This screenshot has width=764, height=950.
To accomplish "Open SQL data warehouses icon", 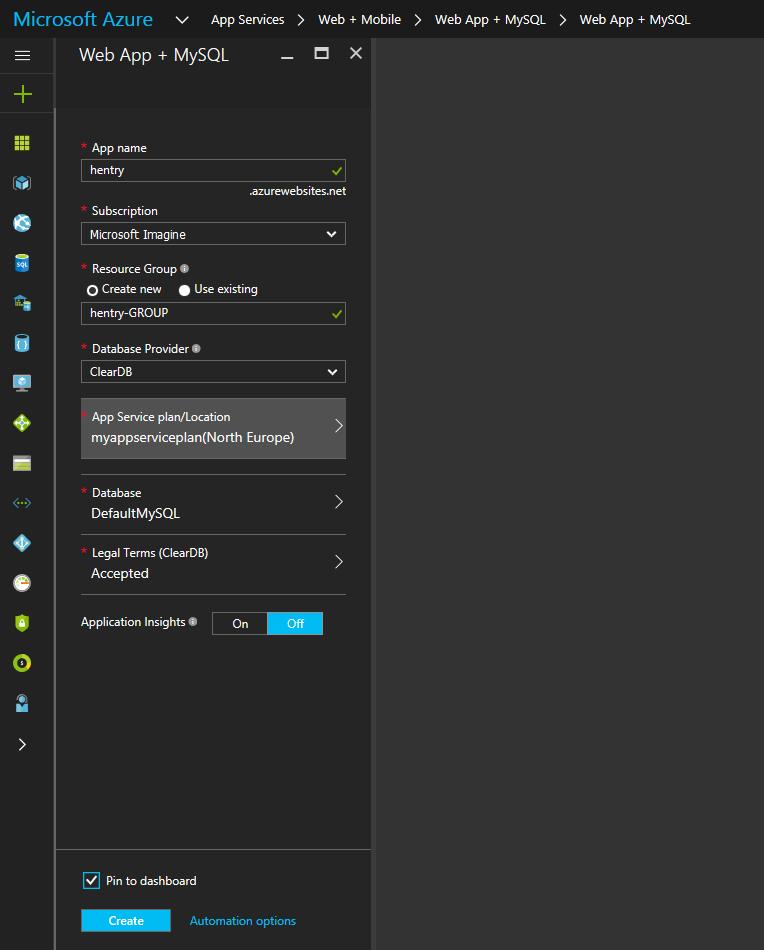I will click(22, 303).
